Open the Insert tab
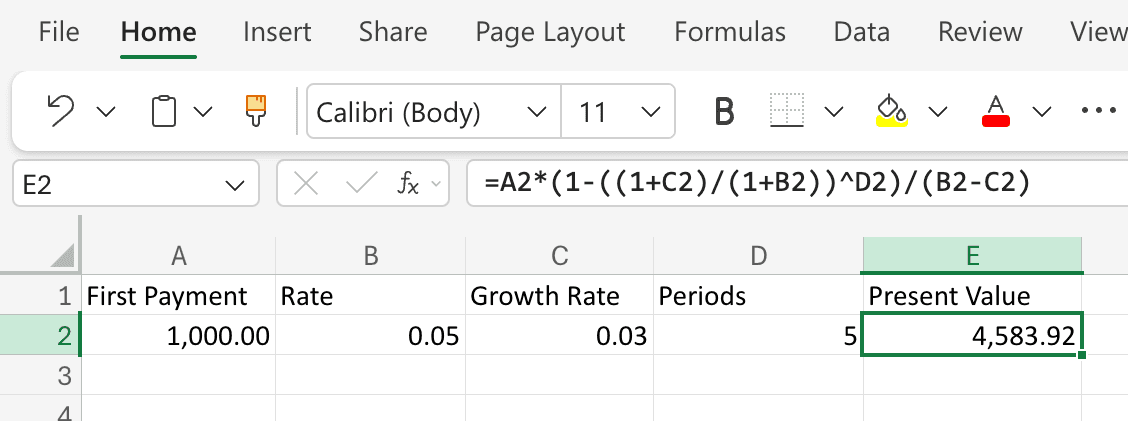Screen dimensions: 1128x421 tap(276, 32)
